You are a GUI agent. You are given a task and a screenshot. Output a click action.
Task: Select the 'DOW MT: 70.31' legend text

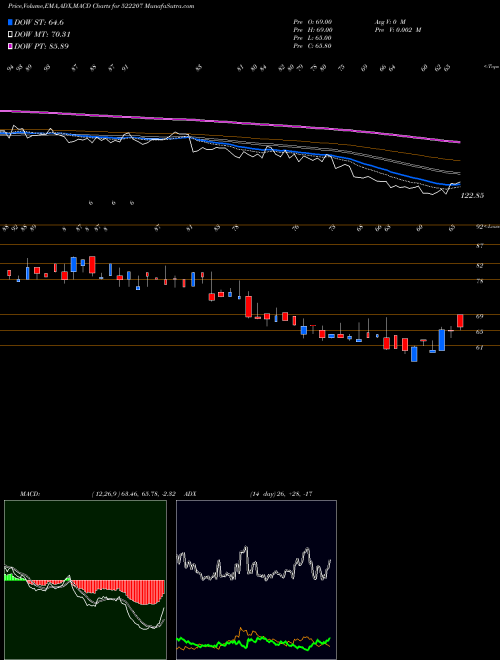[x=42, y=35]
